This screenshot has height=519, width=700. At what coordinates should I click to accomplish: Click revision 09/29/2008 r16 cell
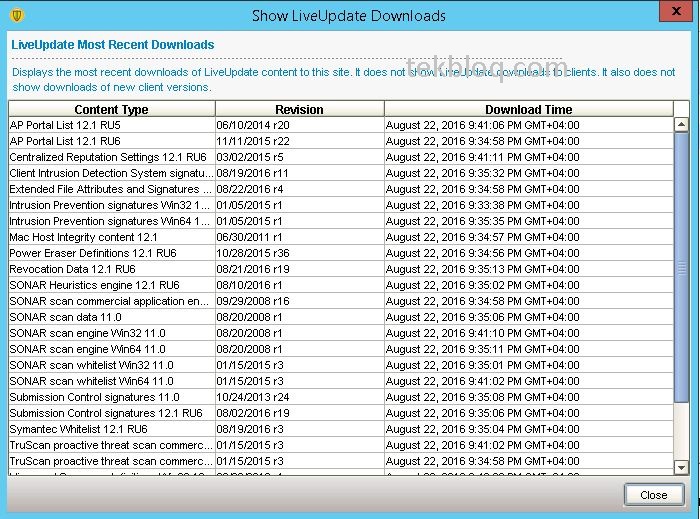300,301
